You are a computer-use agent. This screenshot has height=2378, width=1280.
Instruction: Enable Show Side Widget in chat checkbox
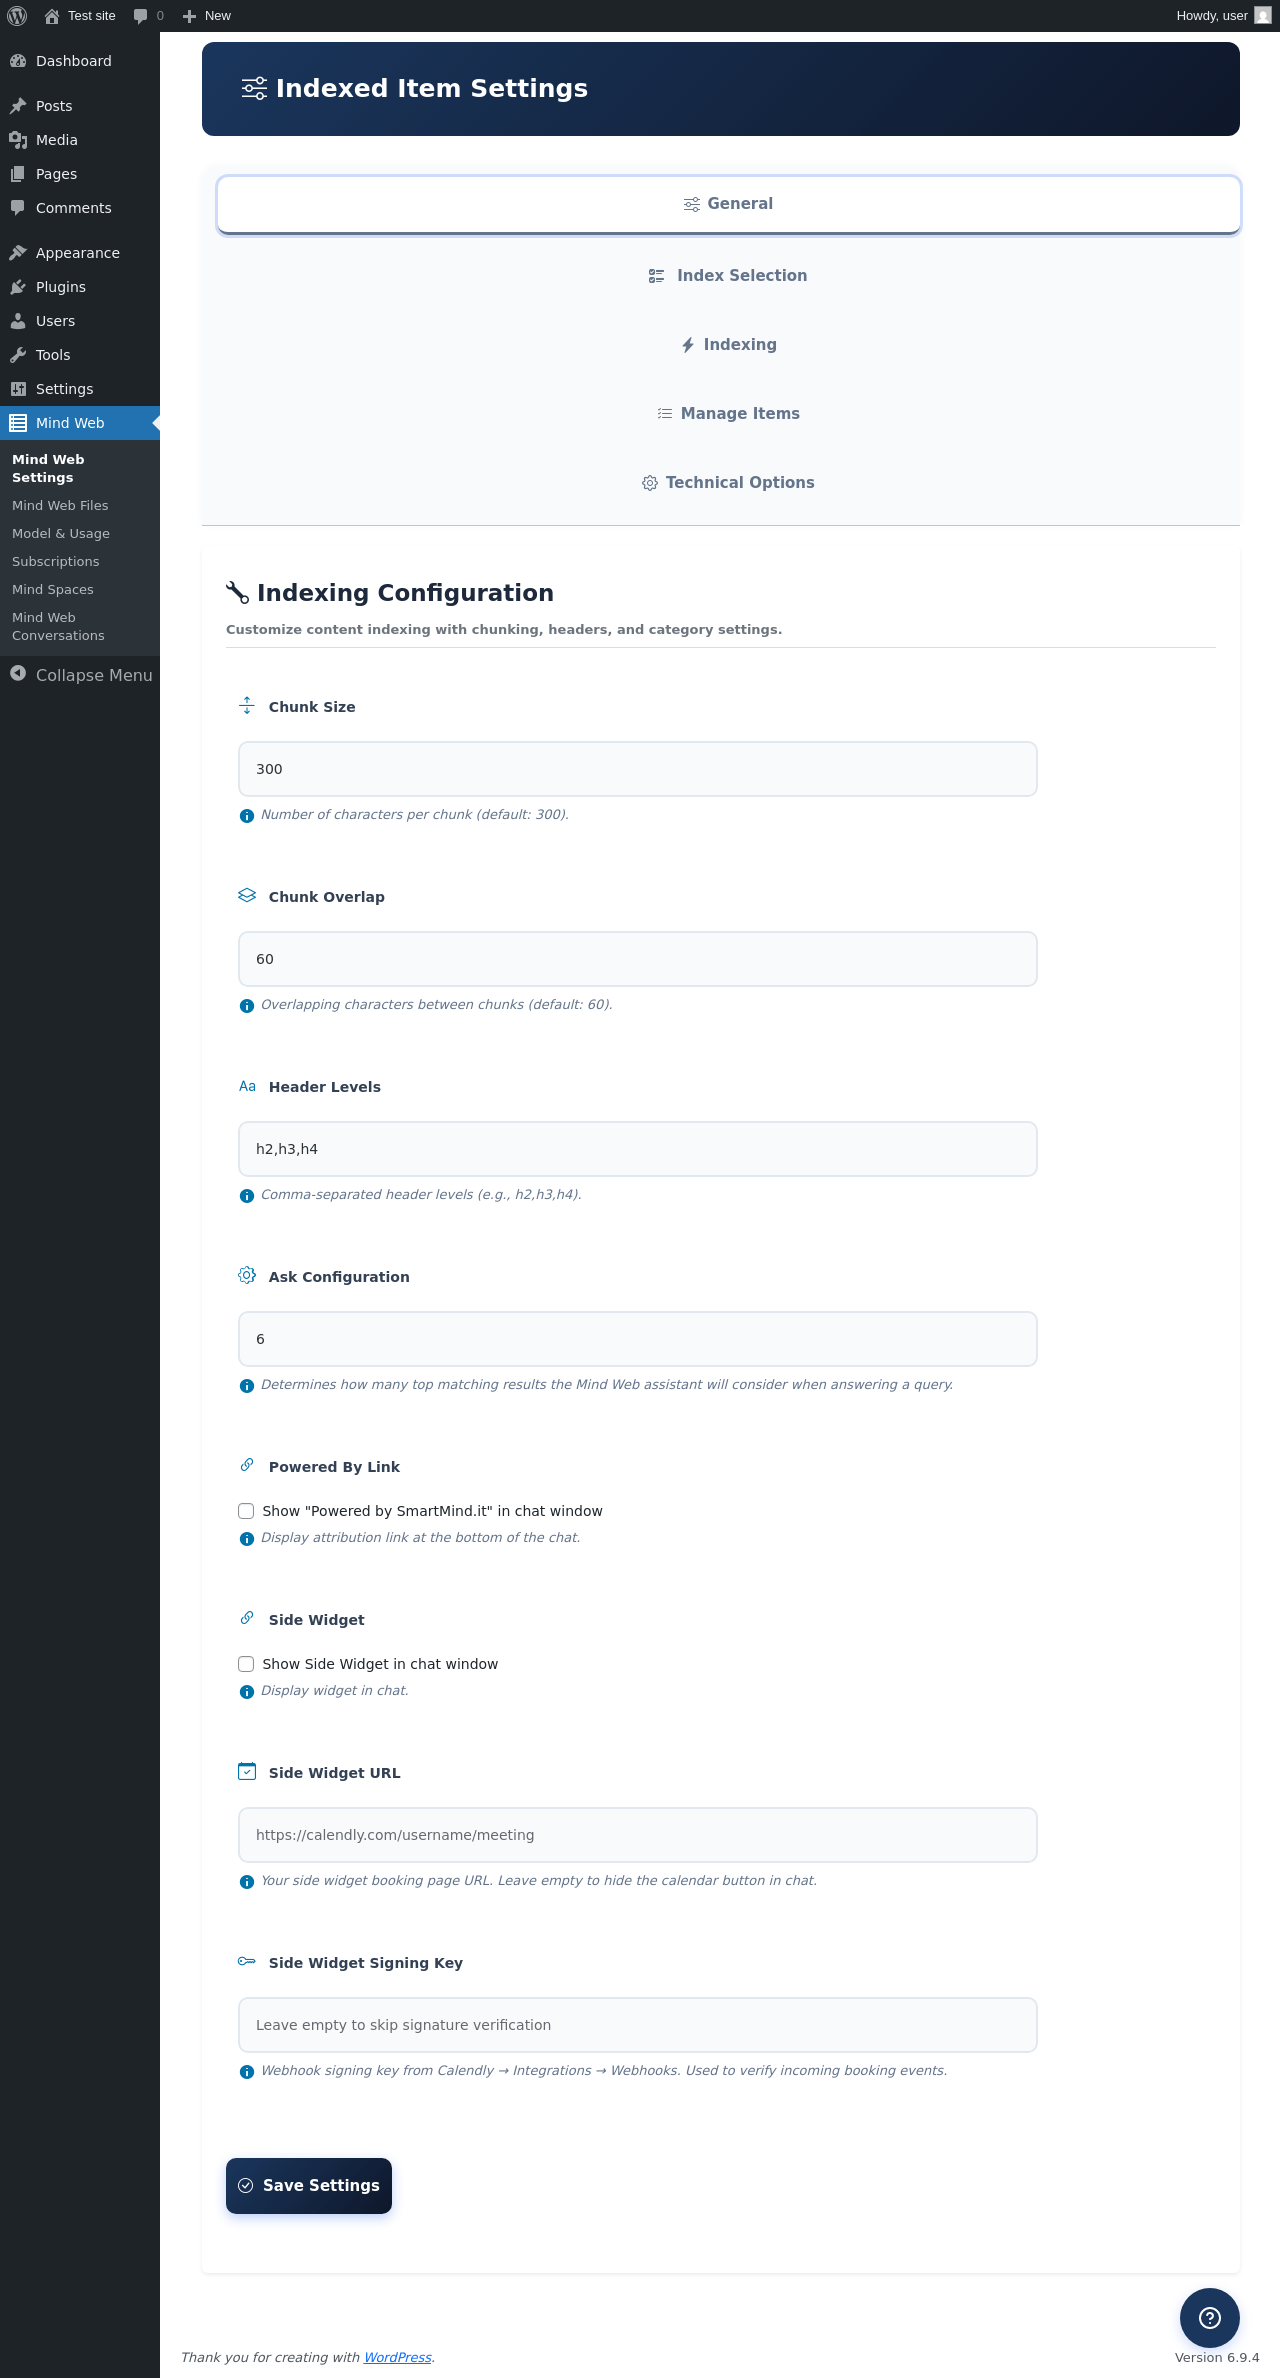click(x=246, y=1664)
